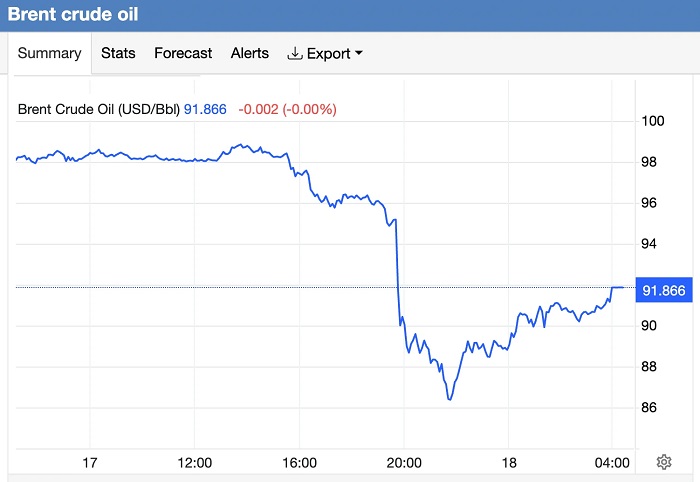The image size is (700, 482).
Task: Click the 16:00 time axis label
Action: [299, 463]
